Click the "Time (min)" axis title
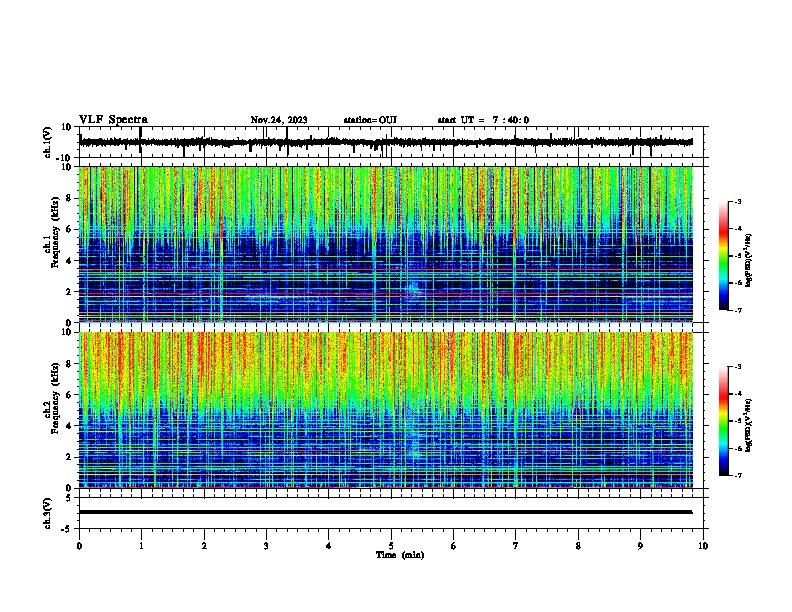 click(x=400, y=555)
